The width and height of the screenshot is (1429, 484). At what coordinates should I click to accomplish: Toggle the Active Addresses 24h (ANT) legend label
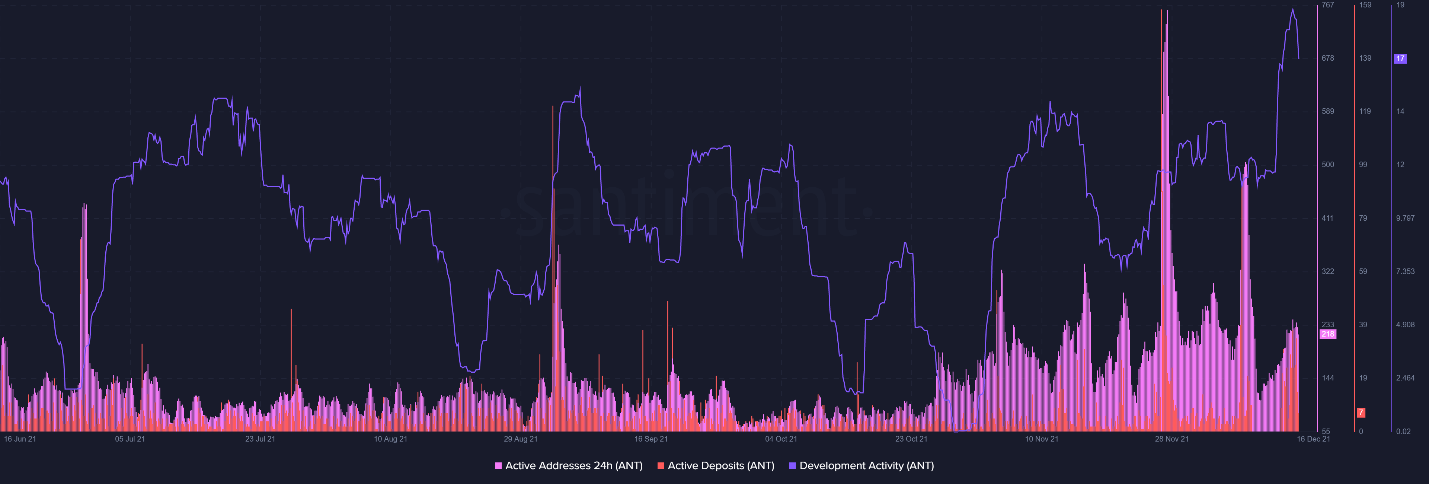pyautogui.click(x=574, y=466)
